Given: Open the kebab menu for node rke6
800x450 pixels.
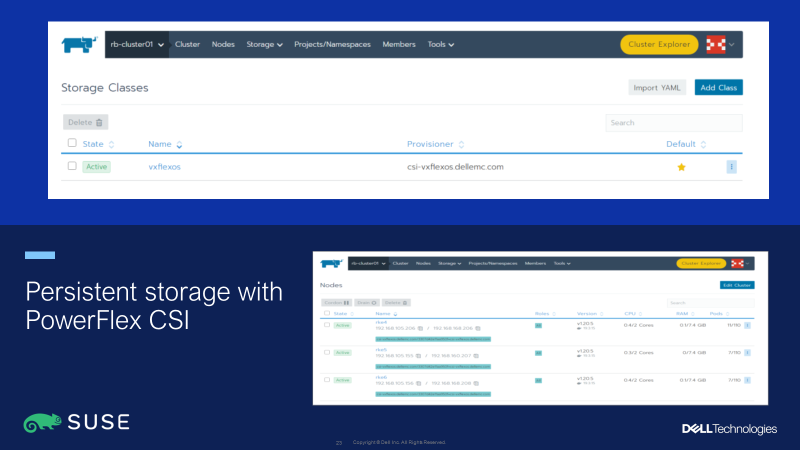Looking at the screenshot, I should click(747, 380).
